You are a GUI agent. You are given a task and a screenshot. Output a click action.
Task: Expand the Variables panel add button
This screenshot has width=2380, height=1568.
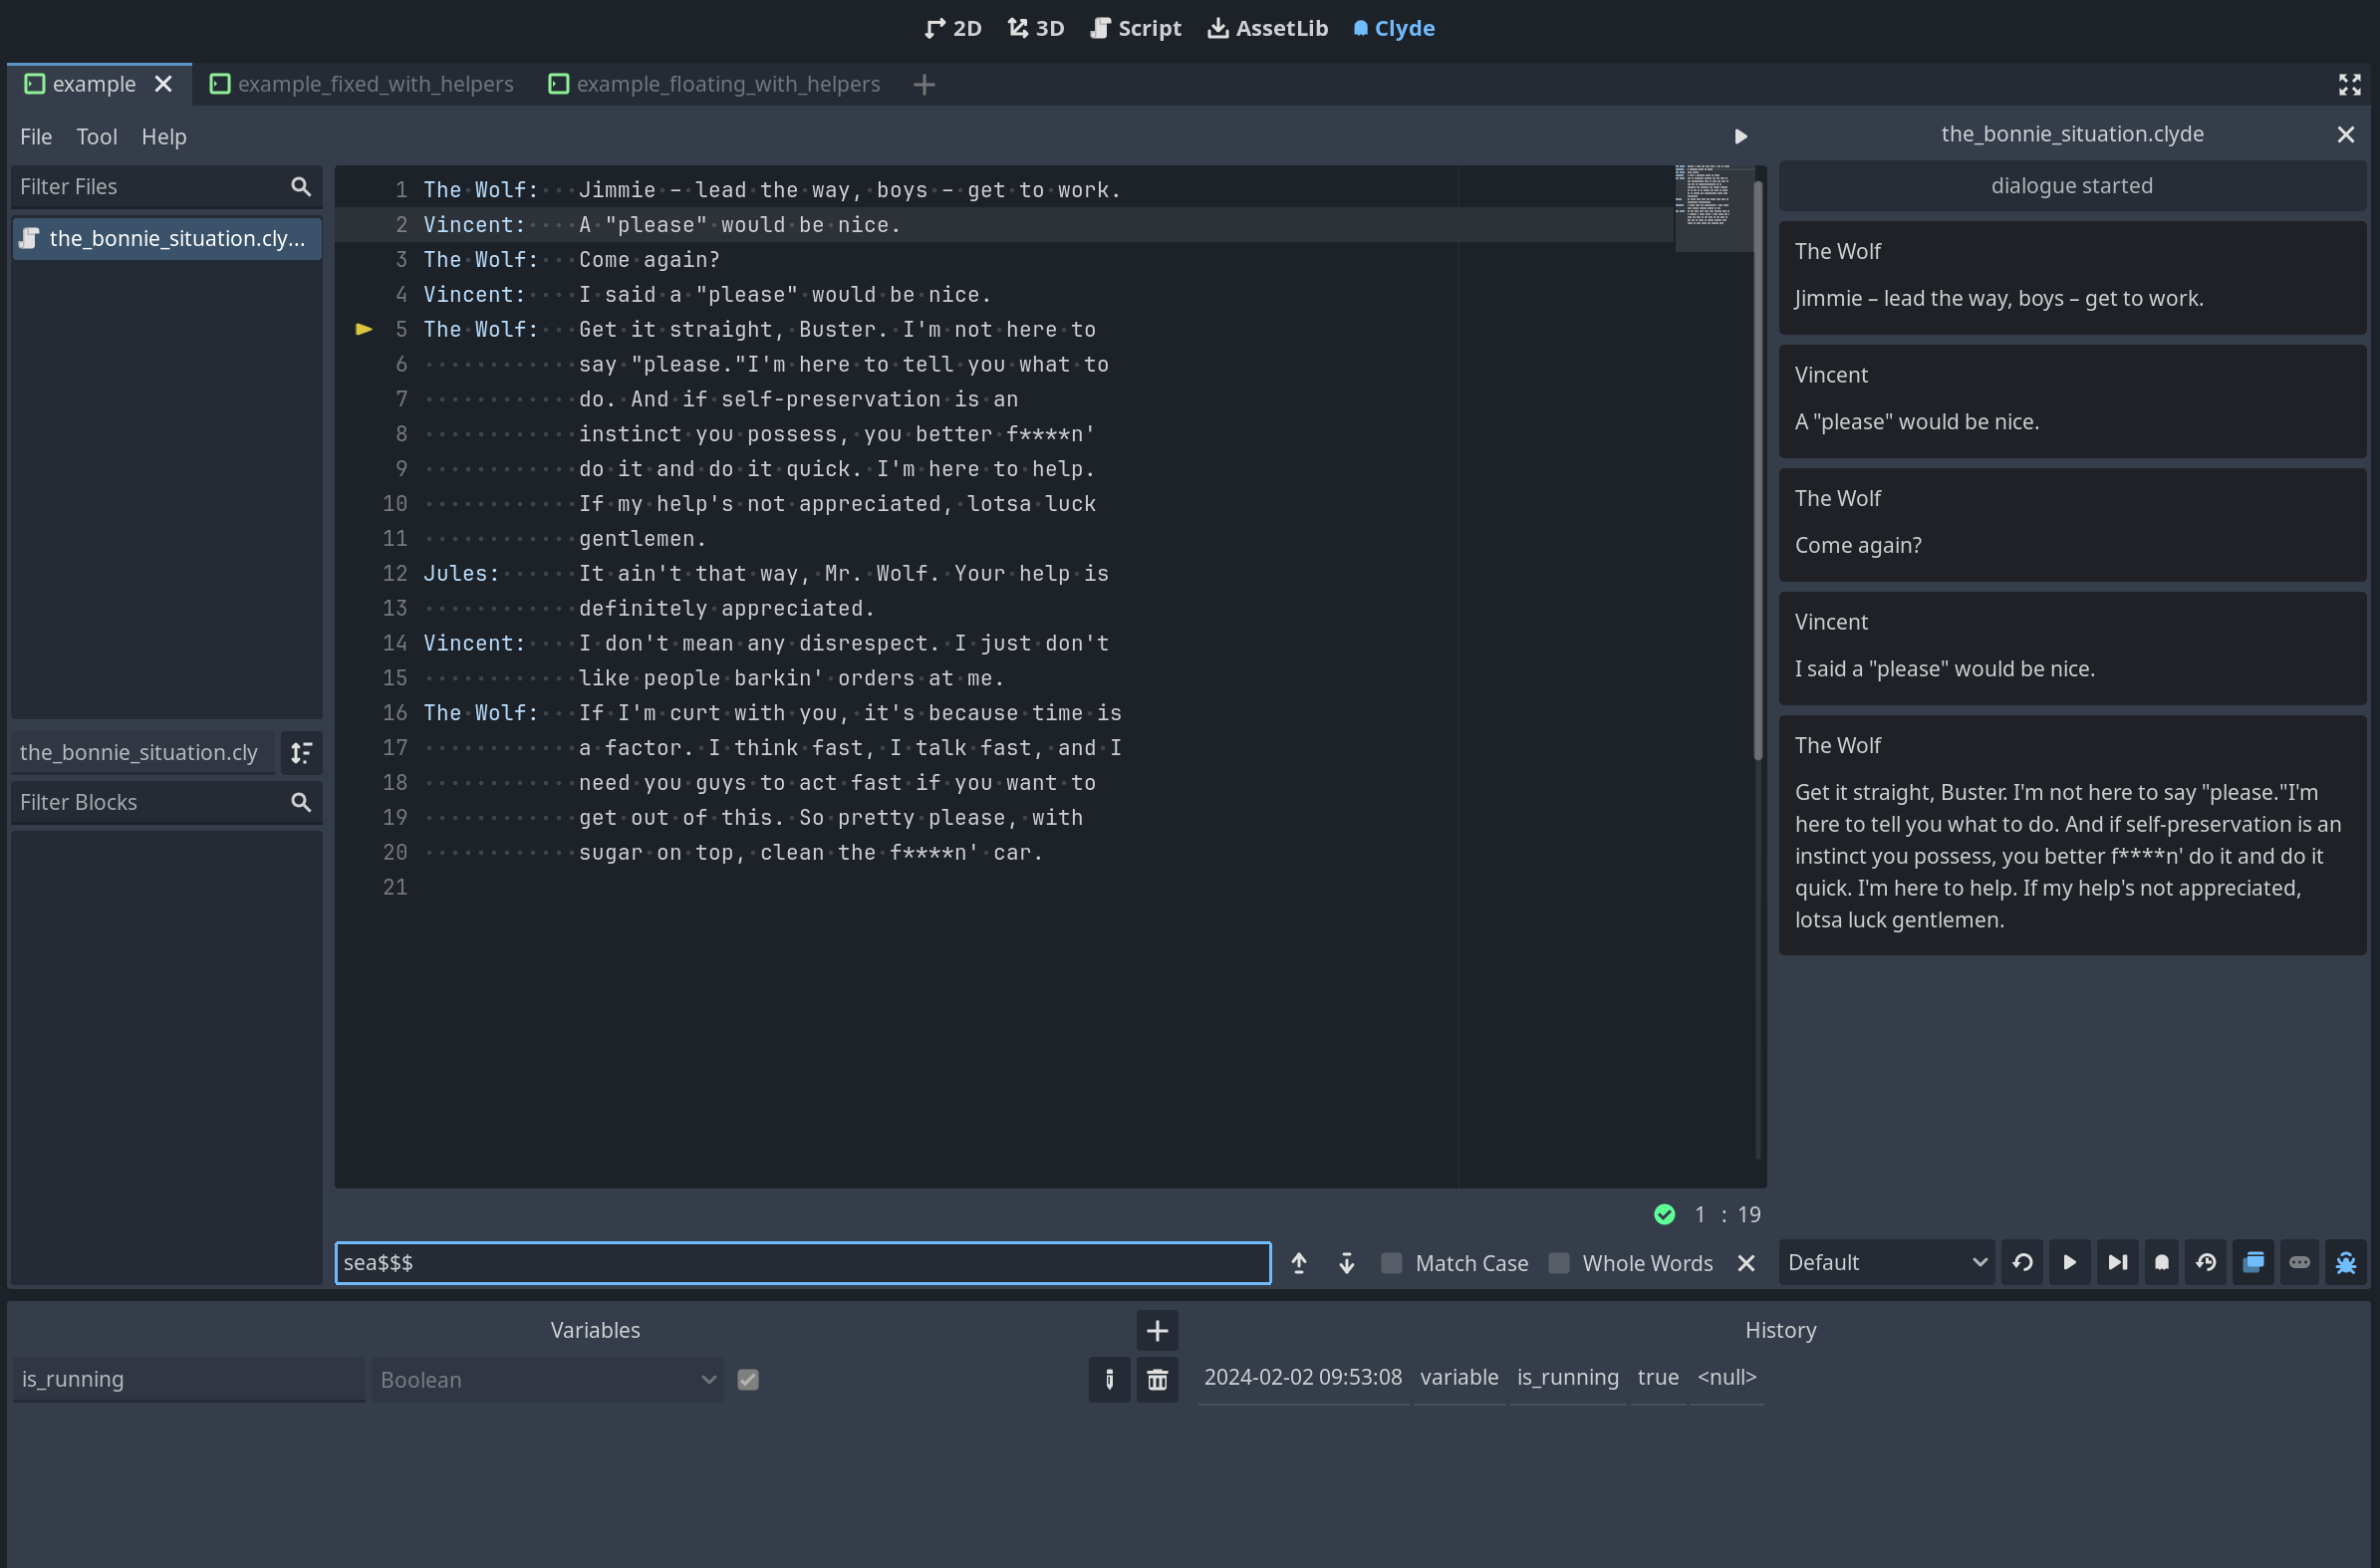[x=1155, y=1330]
